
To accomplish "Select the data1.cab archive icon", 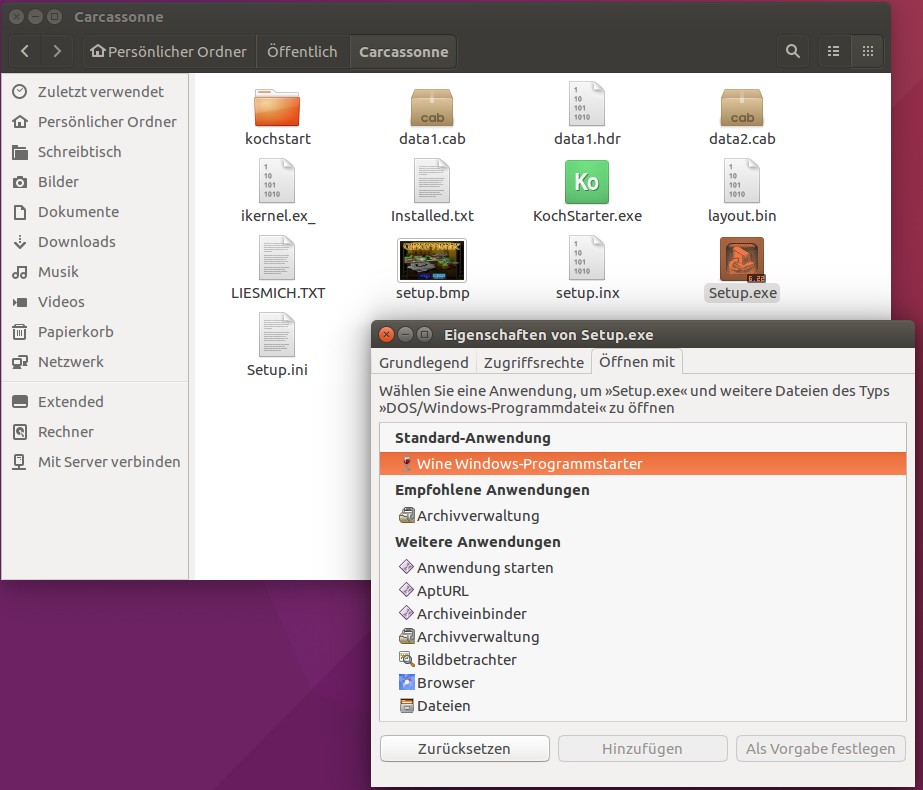I will click(432, 107).
